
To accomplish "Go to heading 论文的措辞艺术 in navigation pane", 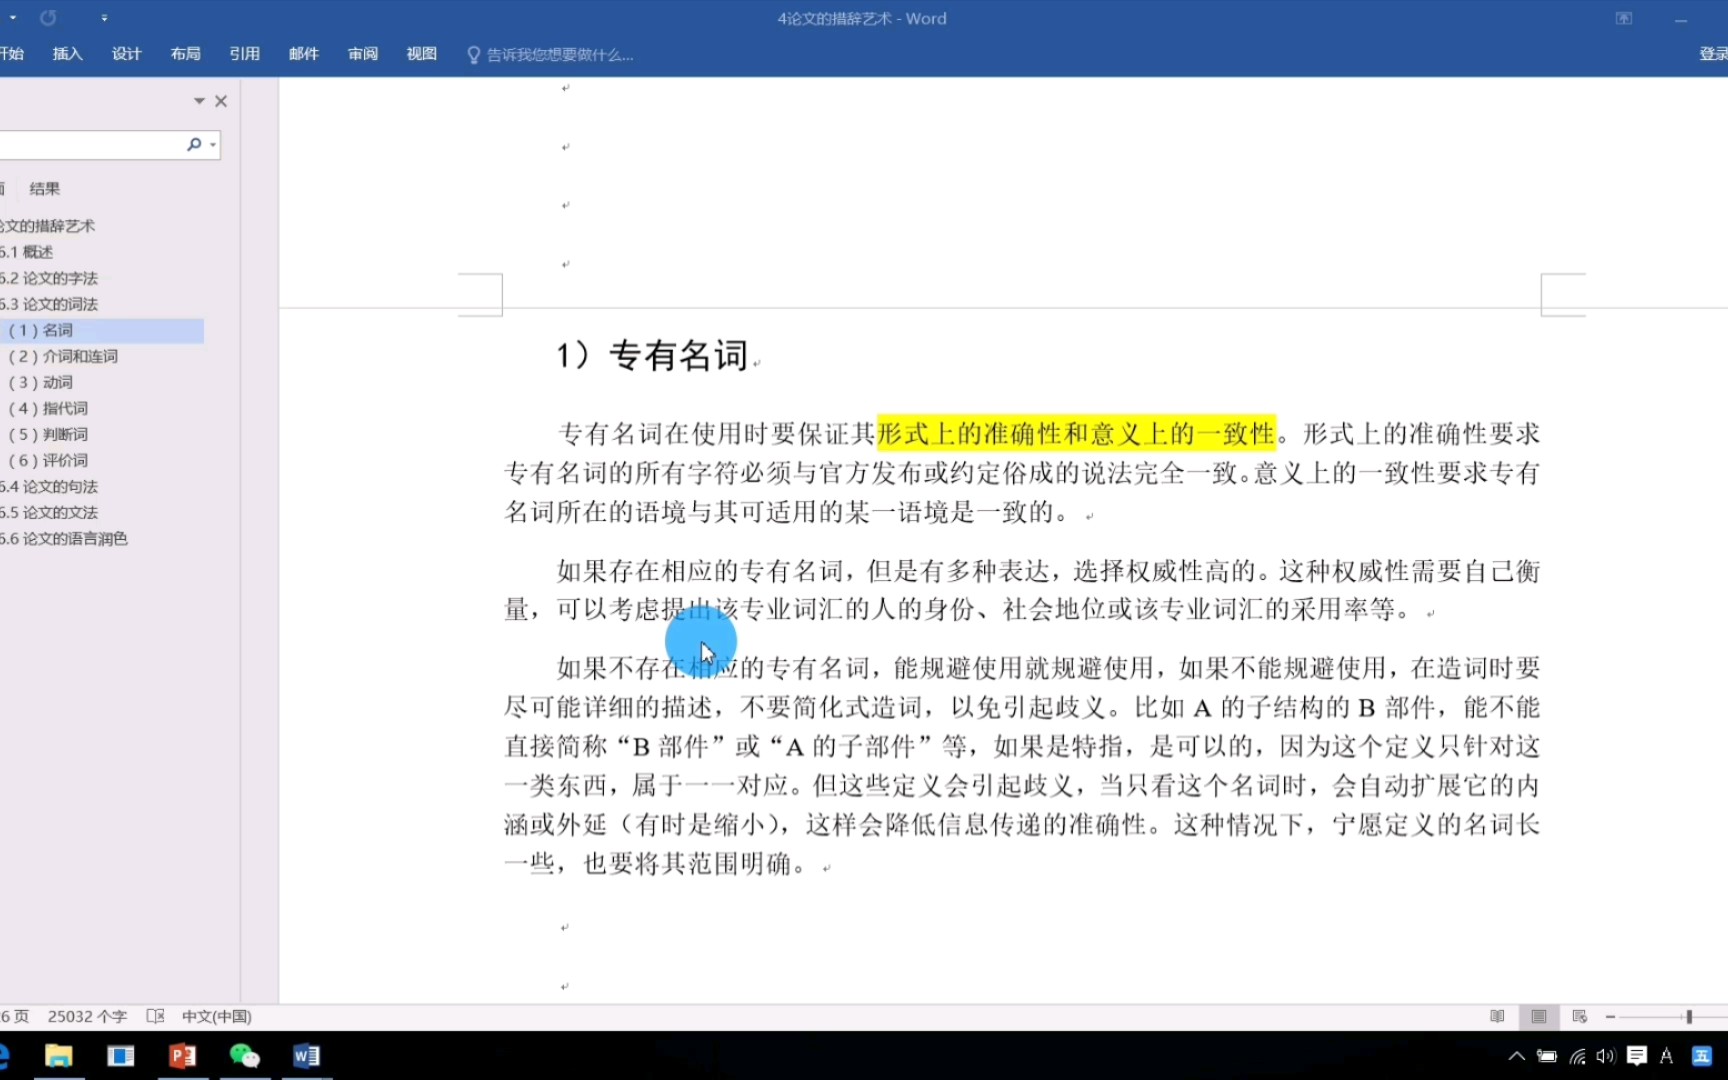I will [x=48, y=226].
